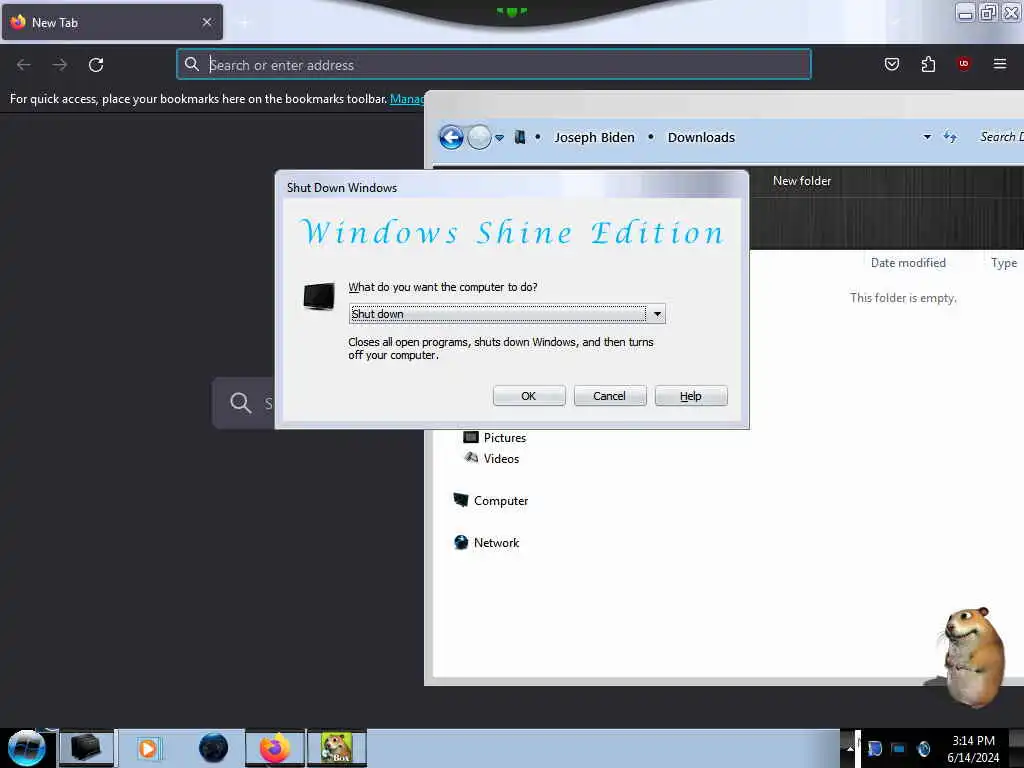Restore down the Firefox window

(x=988, y=12)
